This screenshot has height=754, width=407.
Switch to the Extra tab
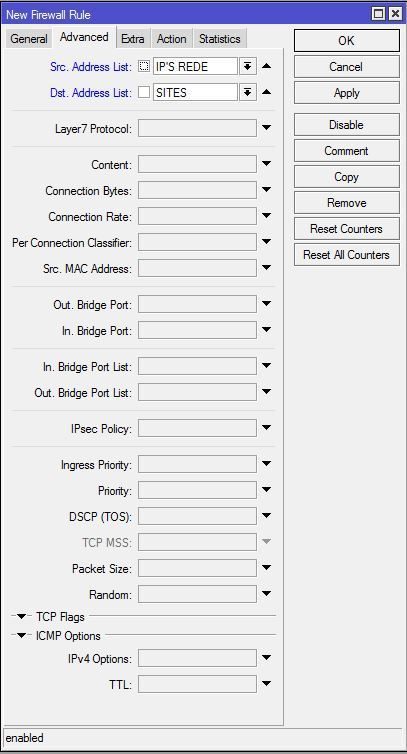pyautogui.click(x=133, y=38)
